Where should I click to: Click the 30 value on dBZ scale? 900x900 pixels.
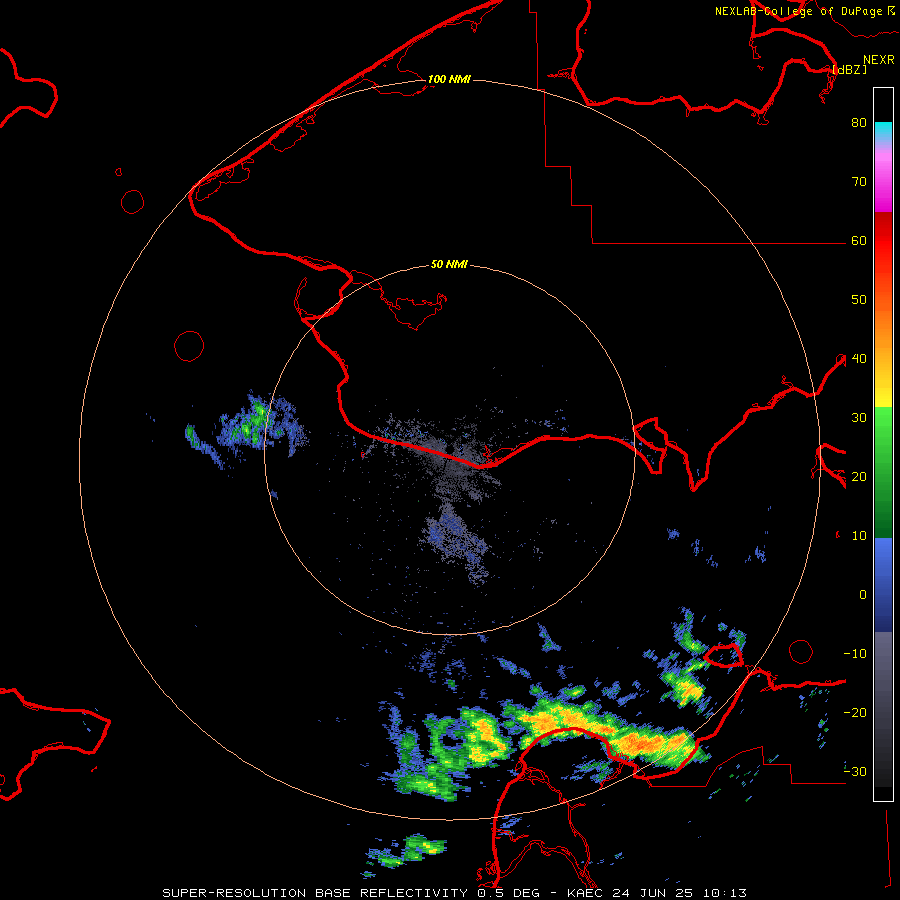pyautogui.click(x=859, y=418)
